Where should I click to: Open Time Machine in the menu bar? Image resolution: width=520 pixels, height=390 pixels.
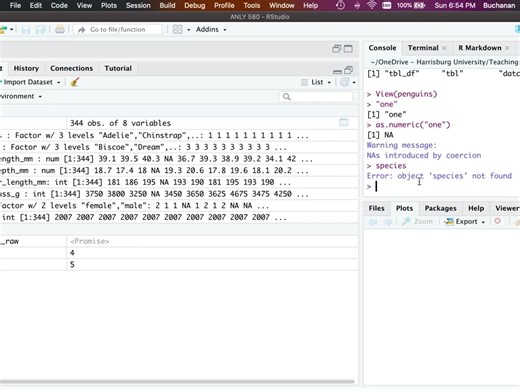[x=340, y=5]
